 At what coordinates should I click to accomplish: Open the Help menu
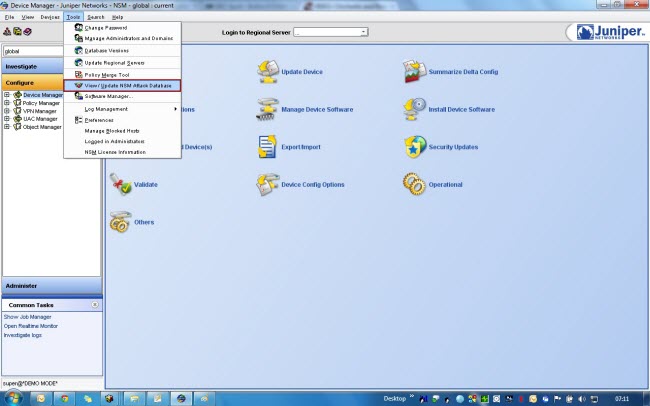point(118,17)
